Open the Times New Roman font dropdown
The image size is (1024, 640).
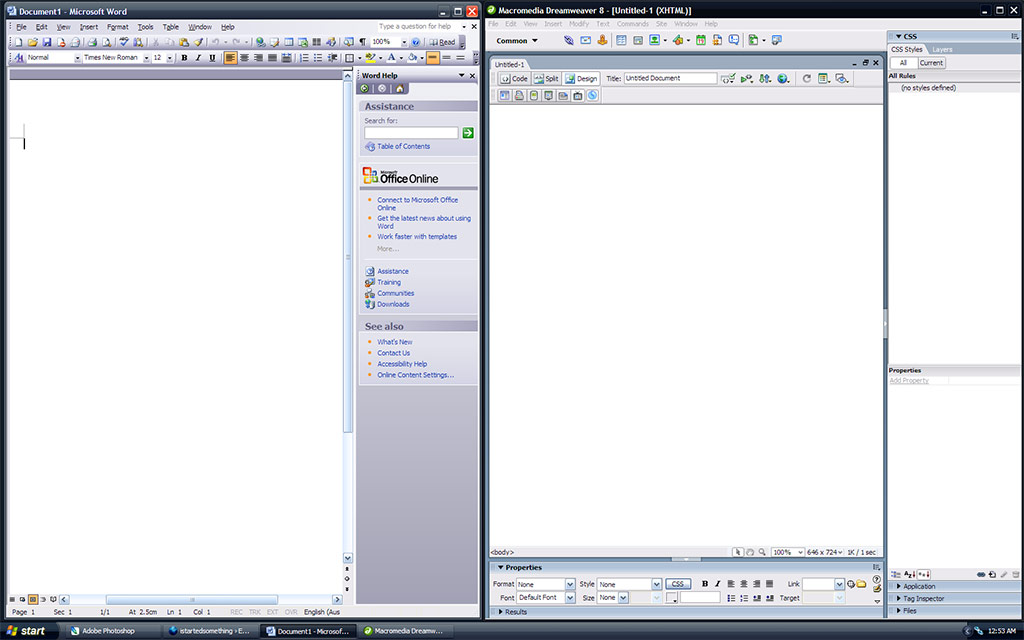click(x=146, y=58)
